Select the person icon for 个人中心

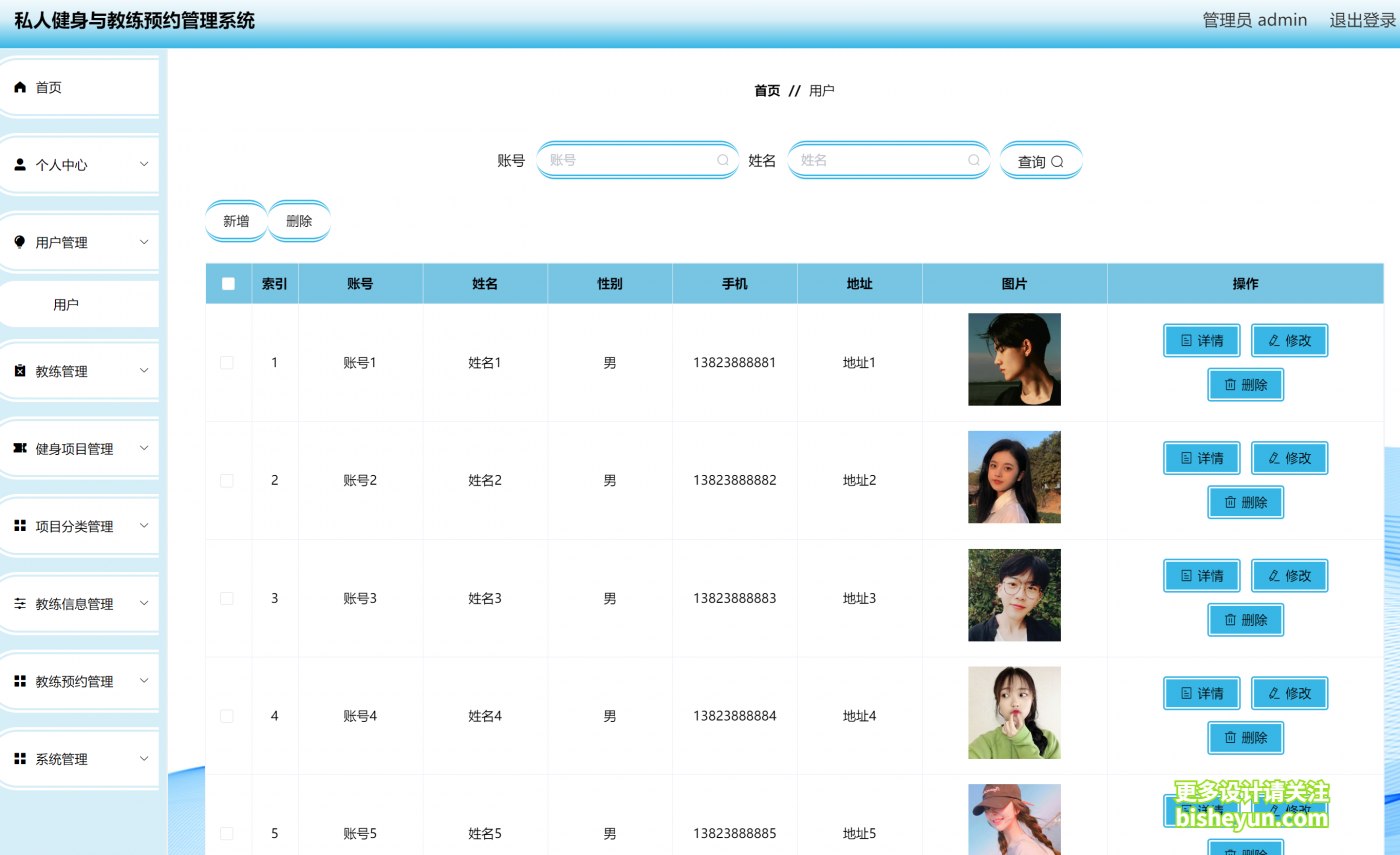(19, 164)
